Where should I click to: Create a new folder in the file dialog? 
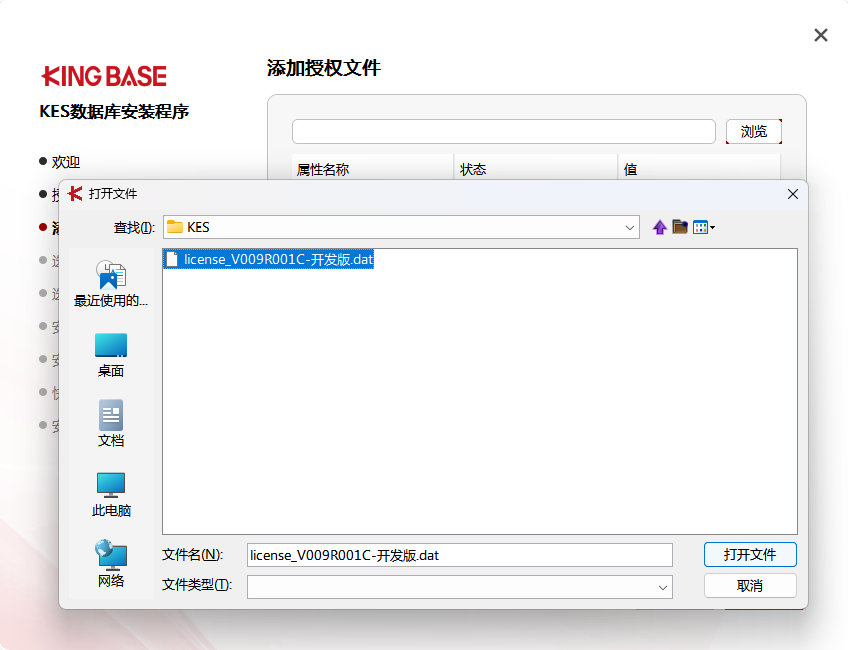[680, 227]
